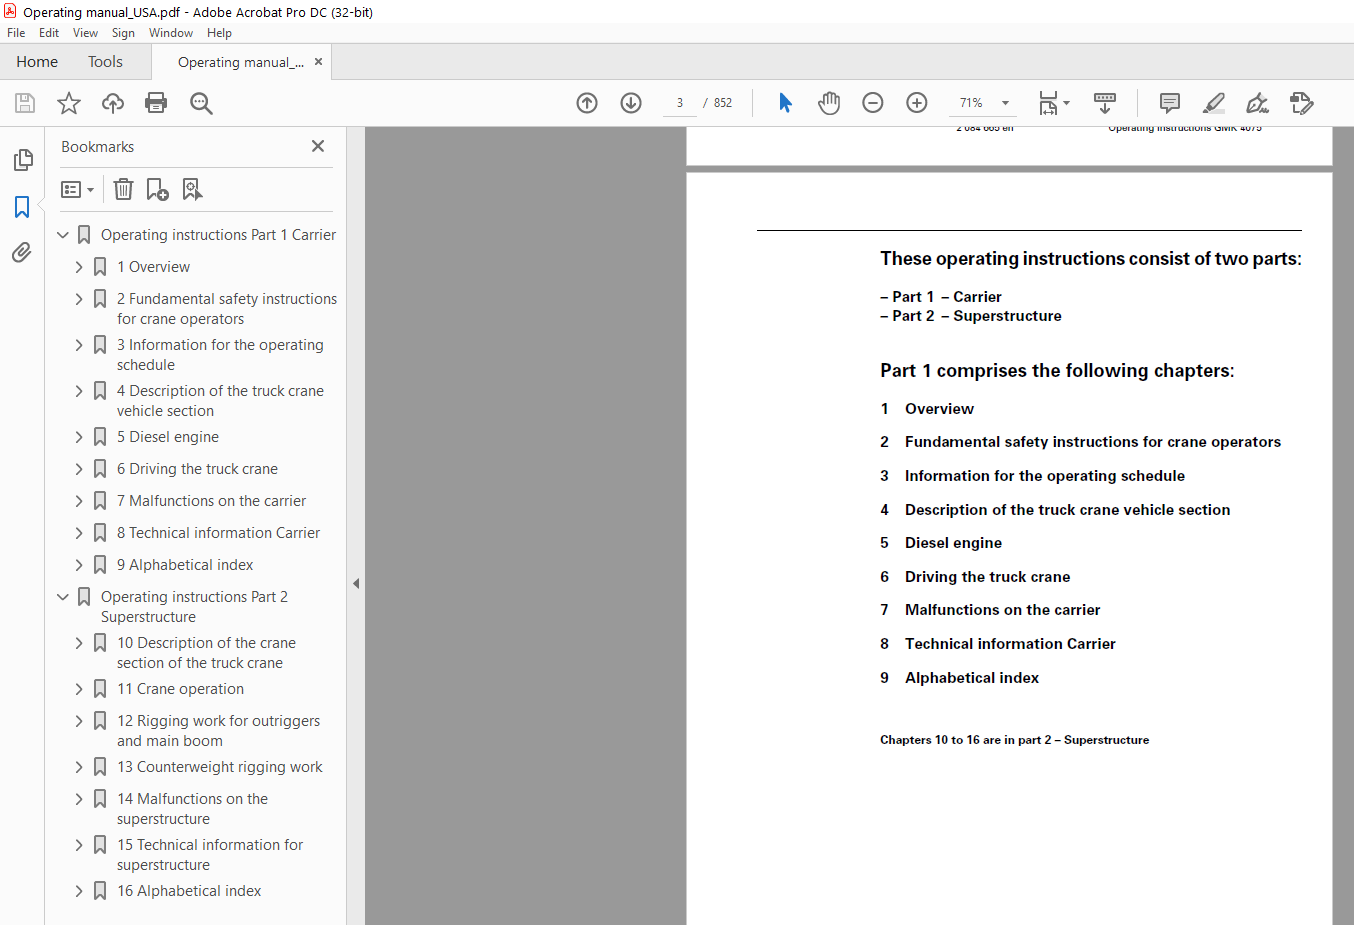The width and height of the screenshot is (1354, 925).
Task: Select the highlight text pen tool
Action: coord(1214,102)
